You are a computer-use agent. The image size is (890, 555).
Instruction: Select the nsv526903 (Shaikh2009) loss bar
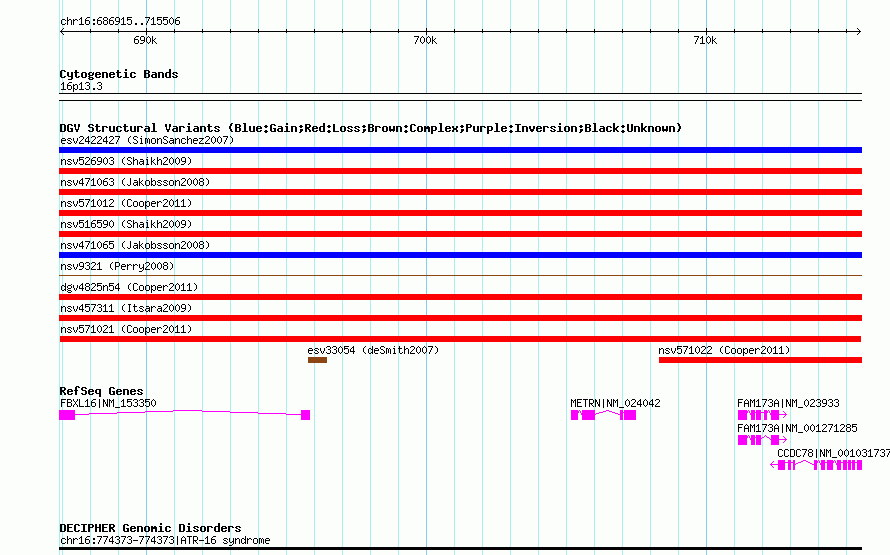click(x=460, y=171)
